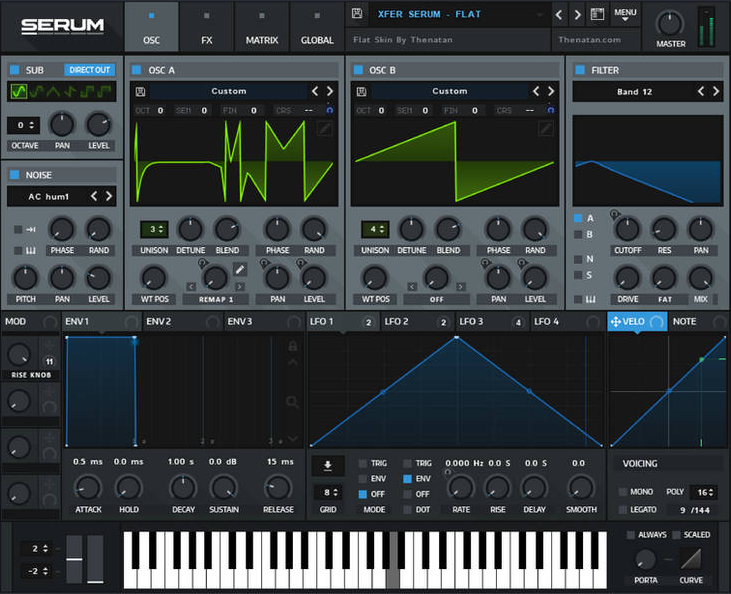Screen dimensions: 731x594
Task: Select the triangle wave sub oscillator shape
Action: pos(53,91)
